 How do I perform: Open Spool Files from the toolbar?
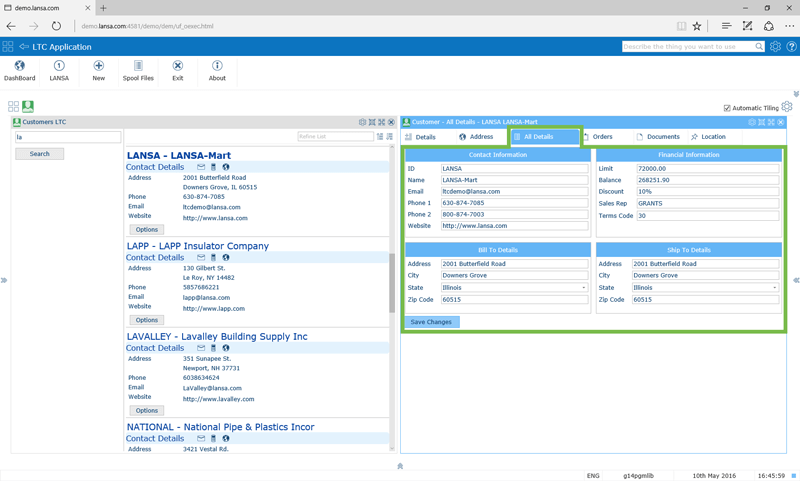[138, 66]
